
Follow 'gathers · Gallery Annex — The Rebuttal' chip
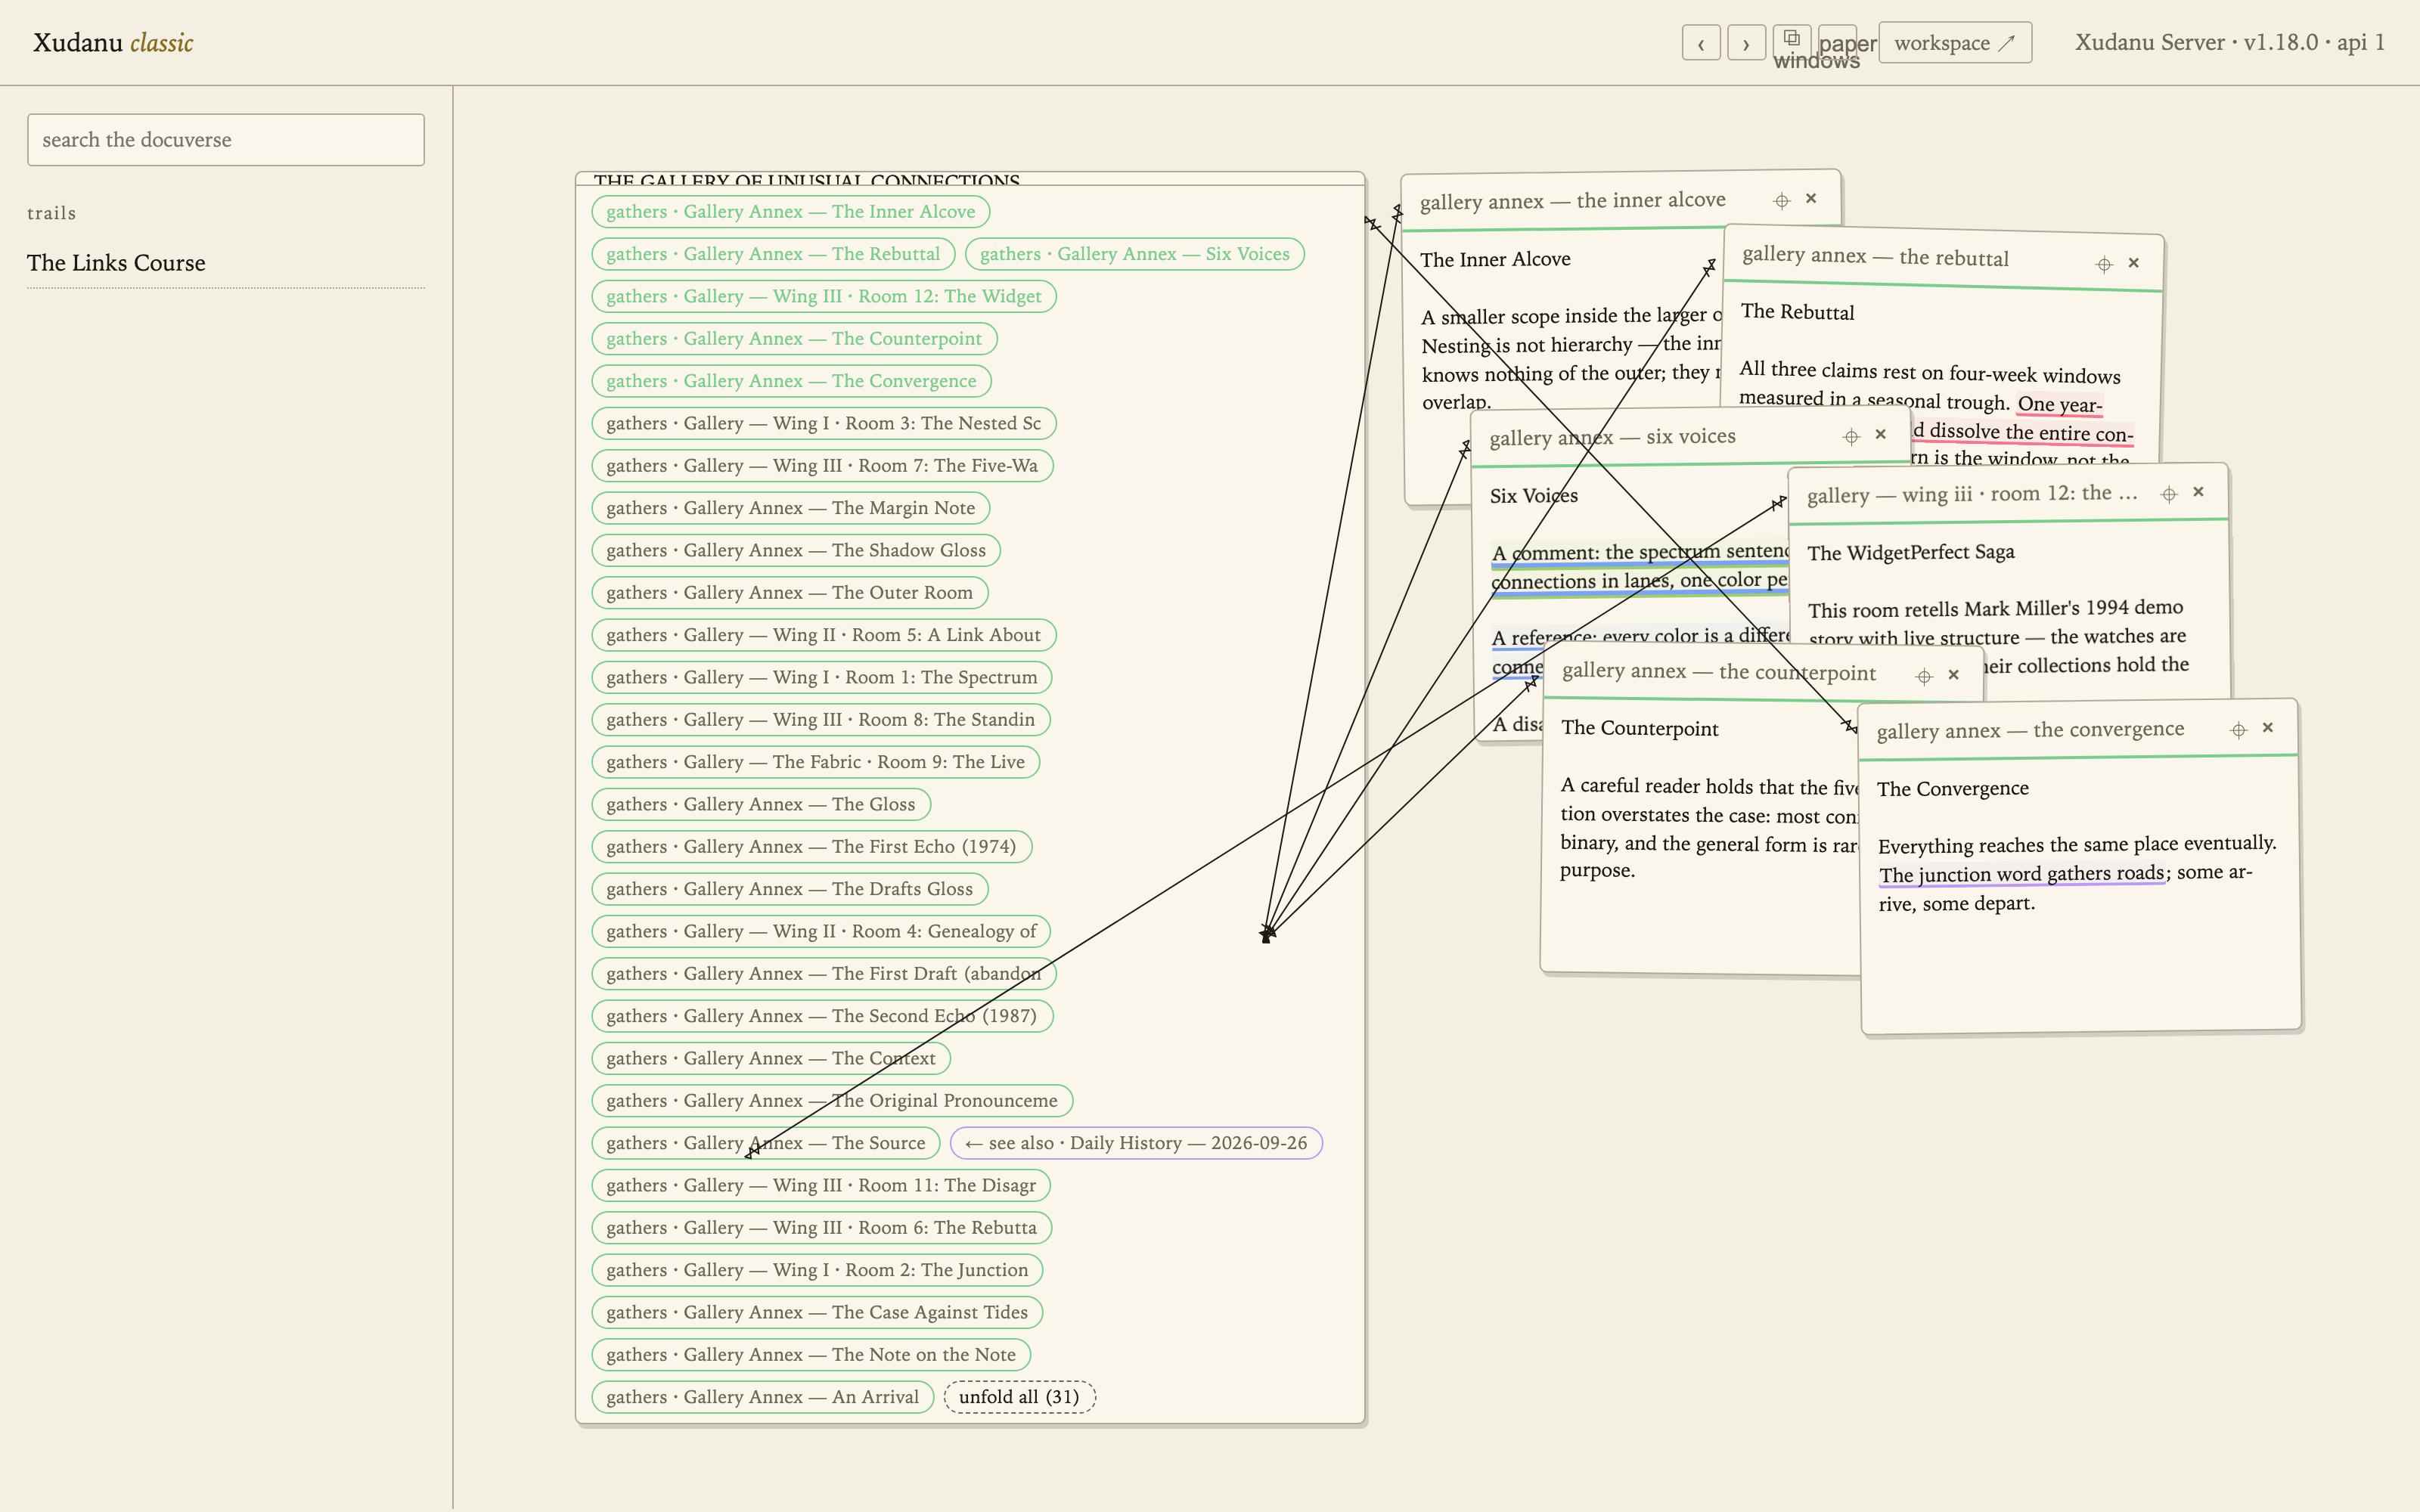773,254
